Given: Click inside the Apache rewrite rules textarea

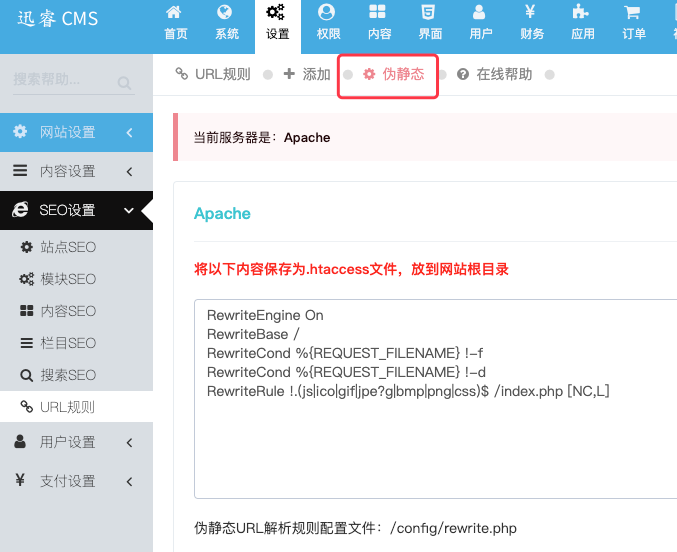Looking at the screenshot, I should pyautogui.click(x=436, y=399).
